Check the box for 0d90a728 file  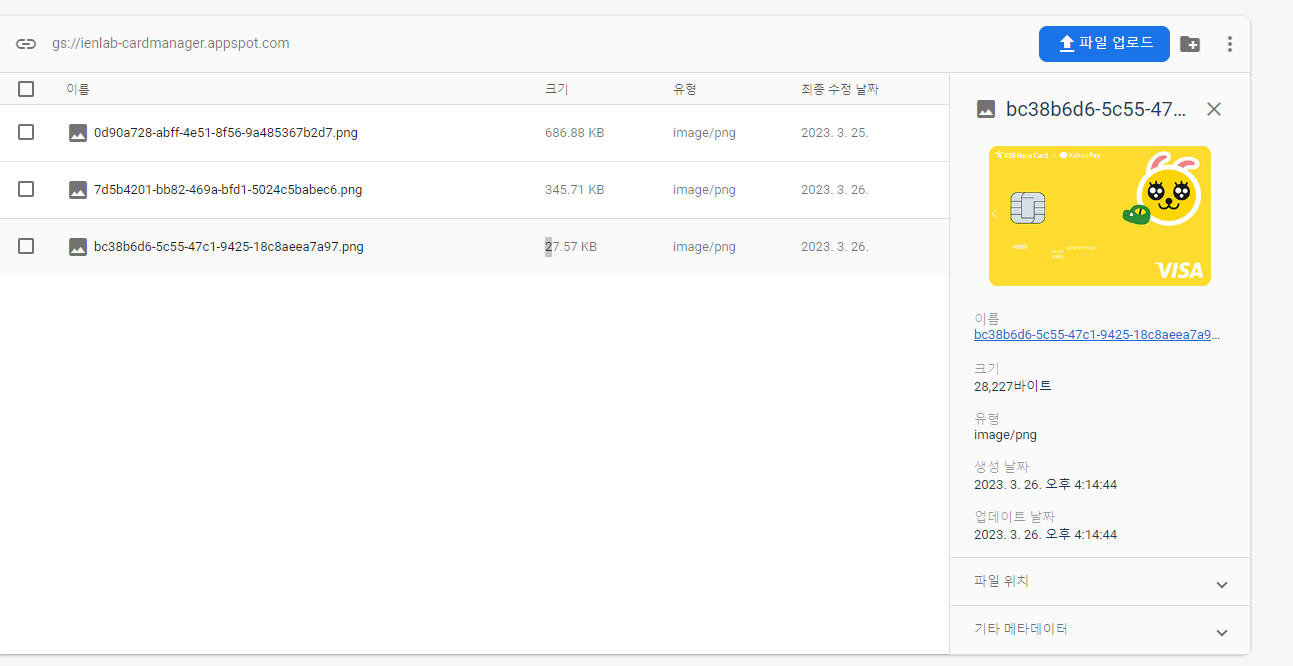coord(26,132)
